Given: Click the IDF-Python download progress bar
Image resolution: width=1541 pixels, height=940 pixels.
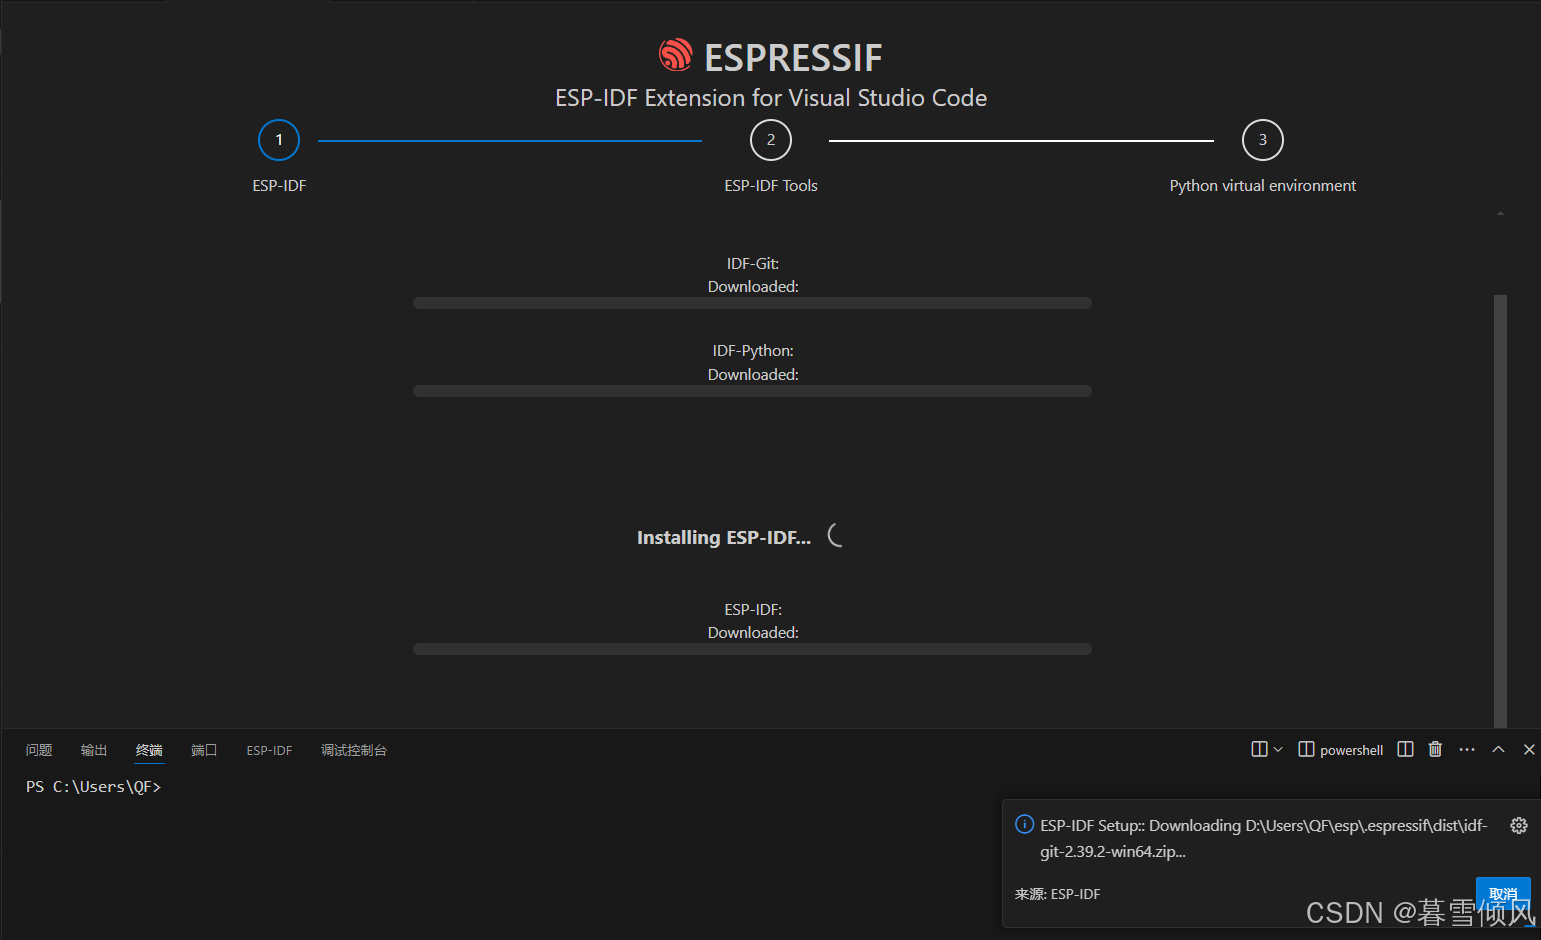Looking at the screenshot, I should click(x=752, y=391).
